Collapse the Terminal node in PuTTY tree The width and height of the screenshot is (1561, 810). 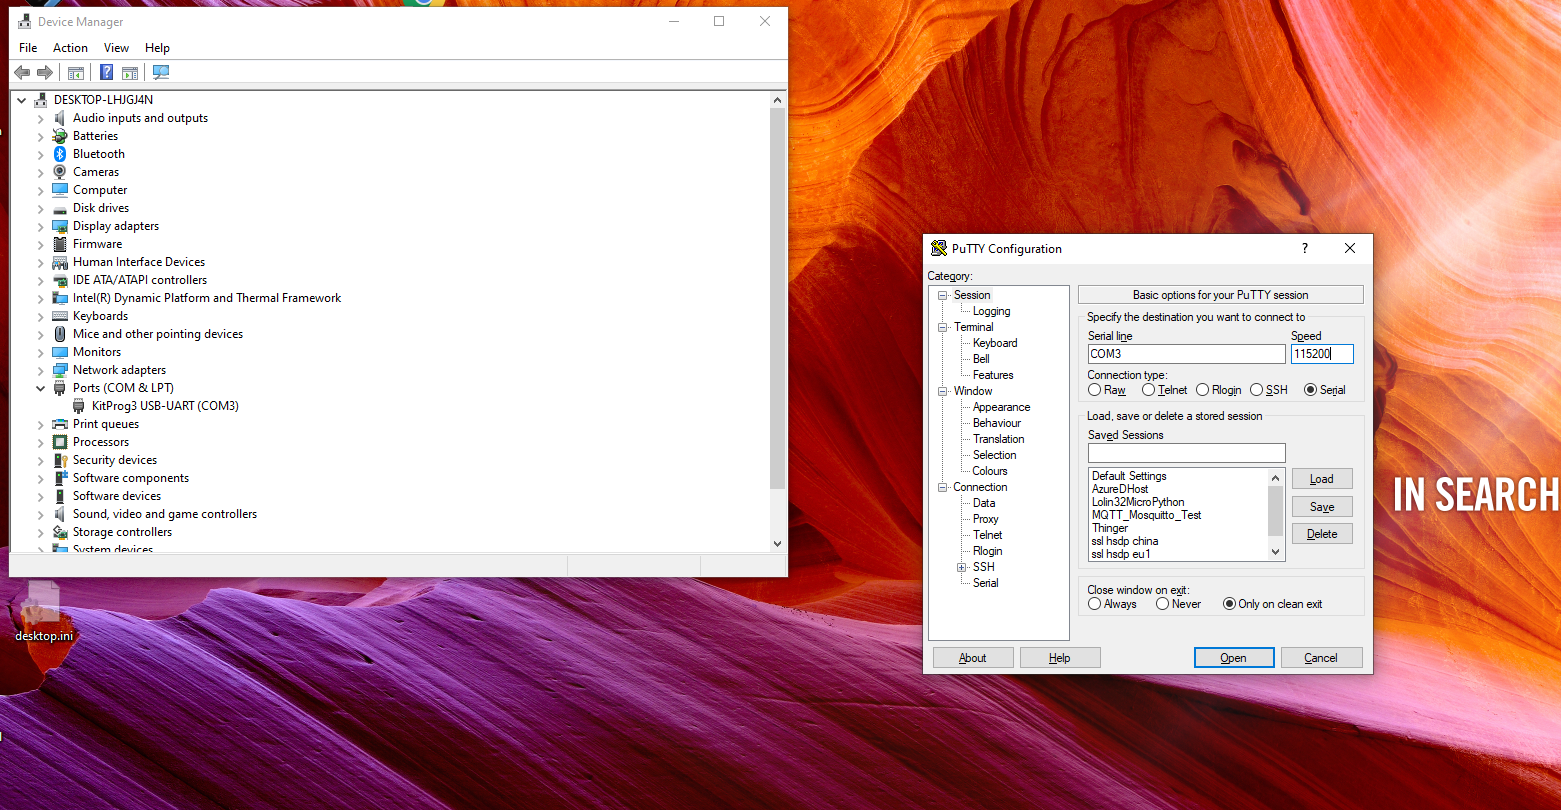click(x=943, y=327)
